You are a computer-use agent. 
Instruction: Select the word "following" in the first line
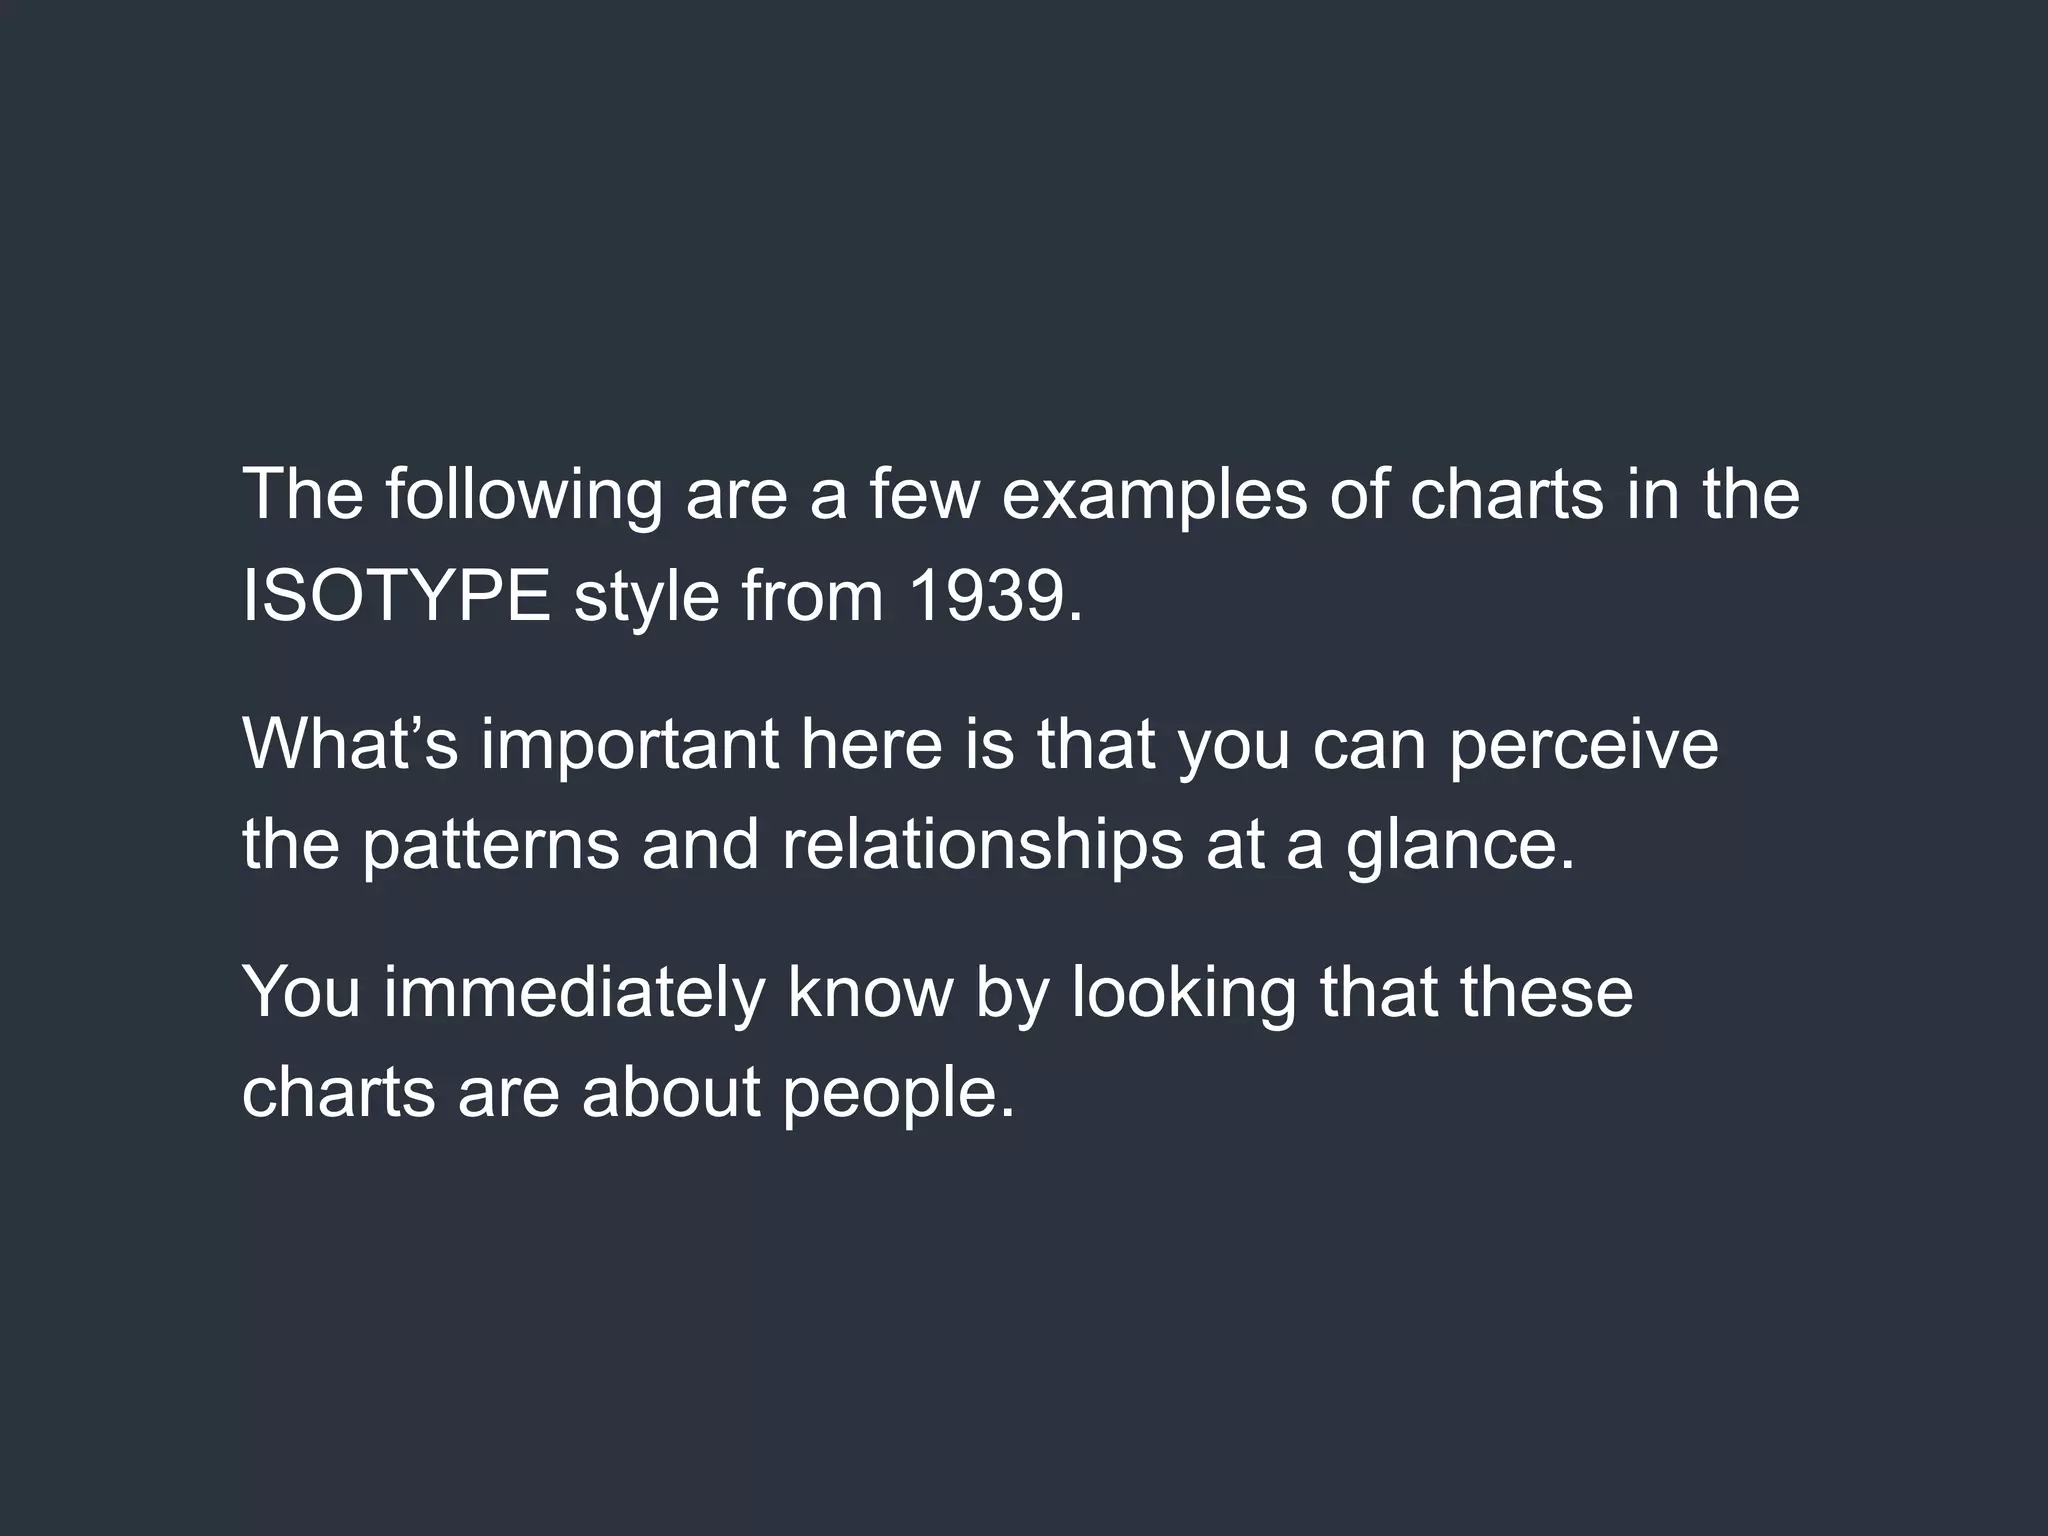click(x=524, y=496)
